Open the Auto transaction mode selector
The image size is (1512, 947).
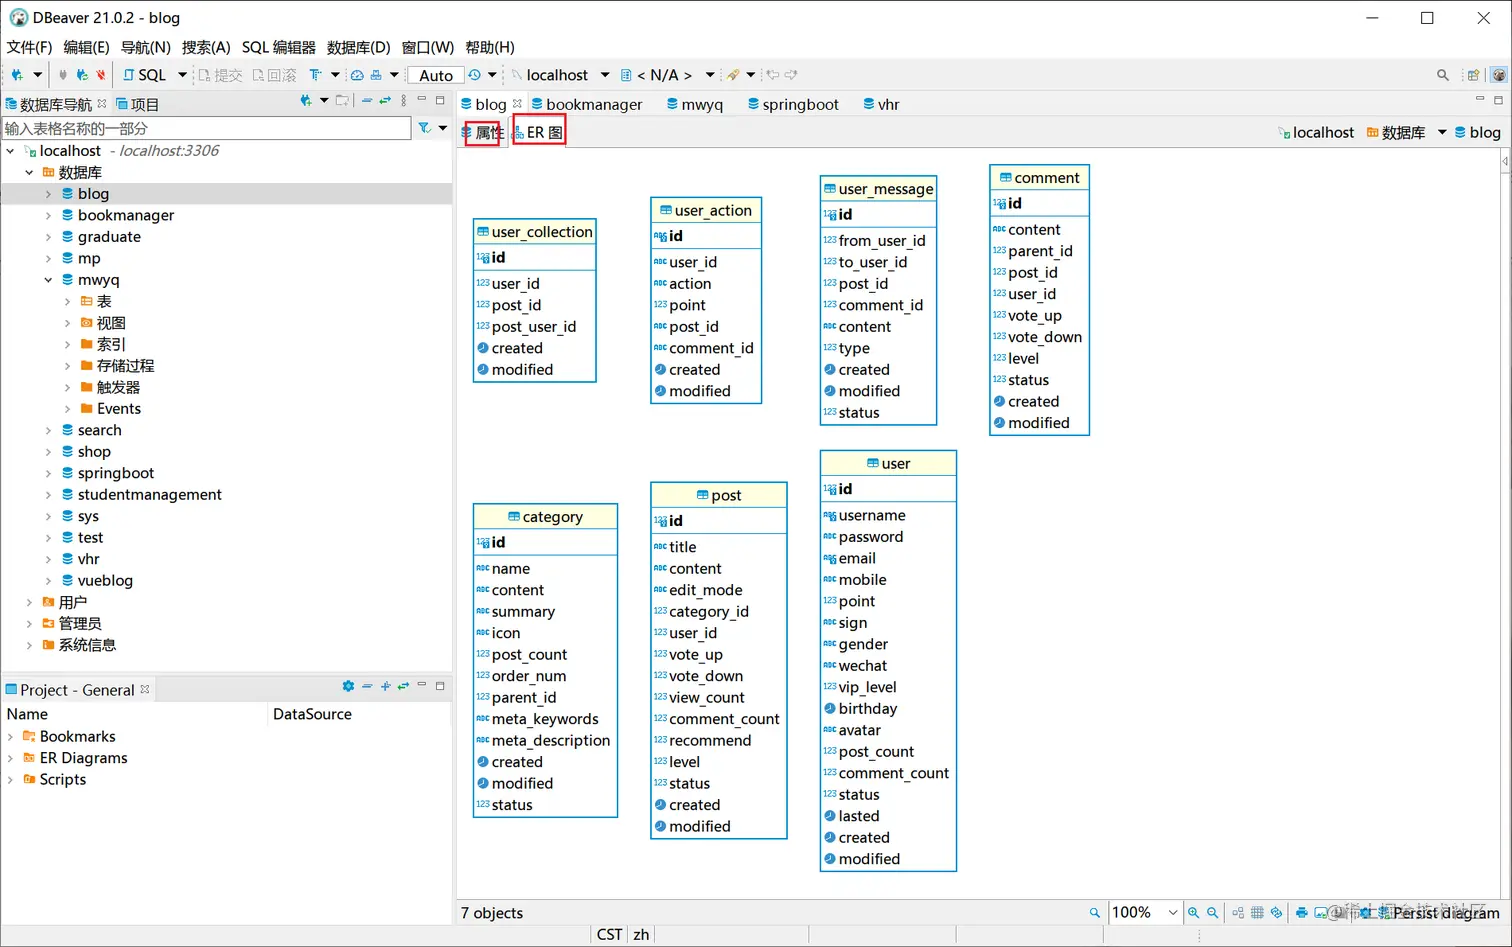[436, 75]
